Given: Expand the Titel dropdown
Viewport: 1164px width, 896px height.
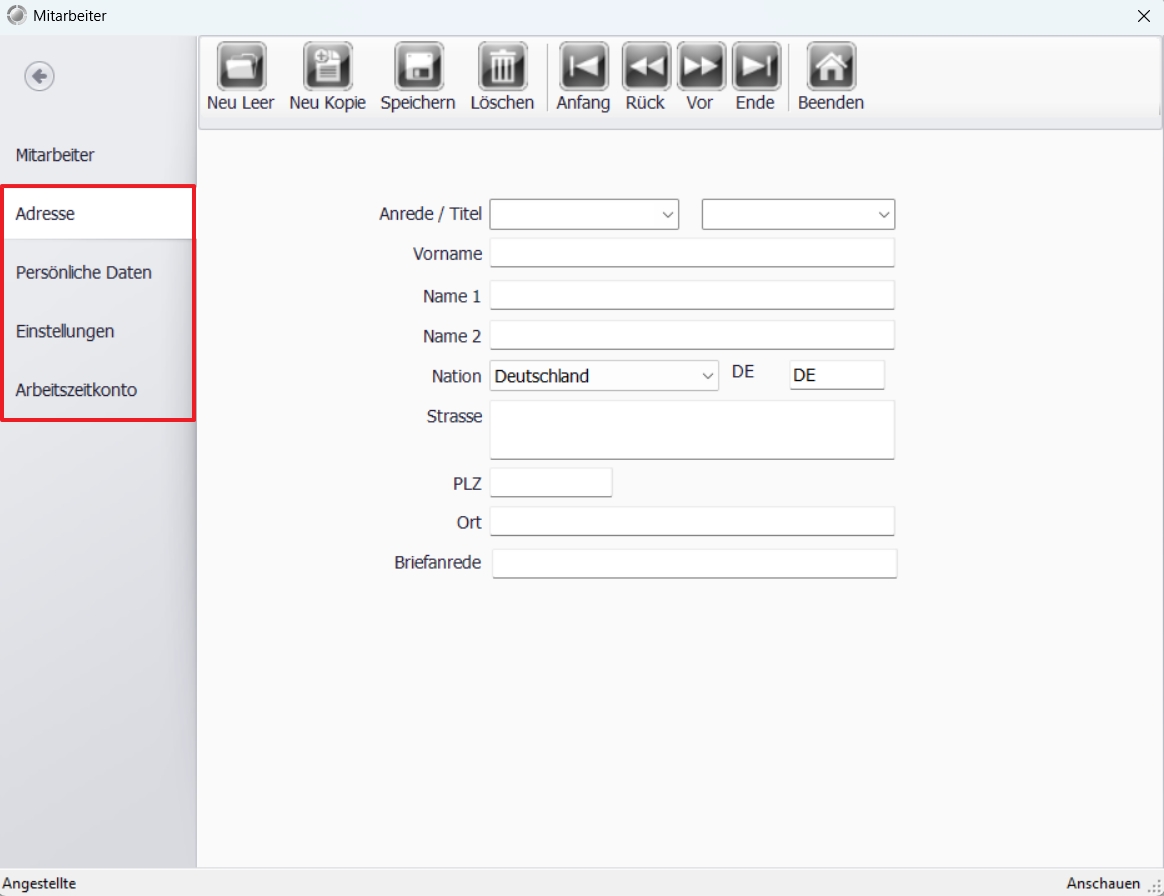Looking at the screenshot, I should click(798, 214).
